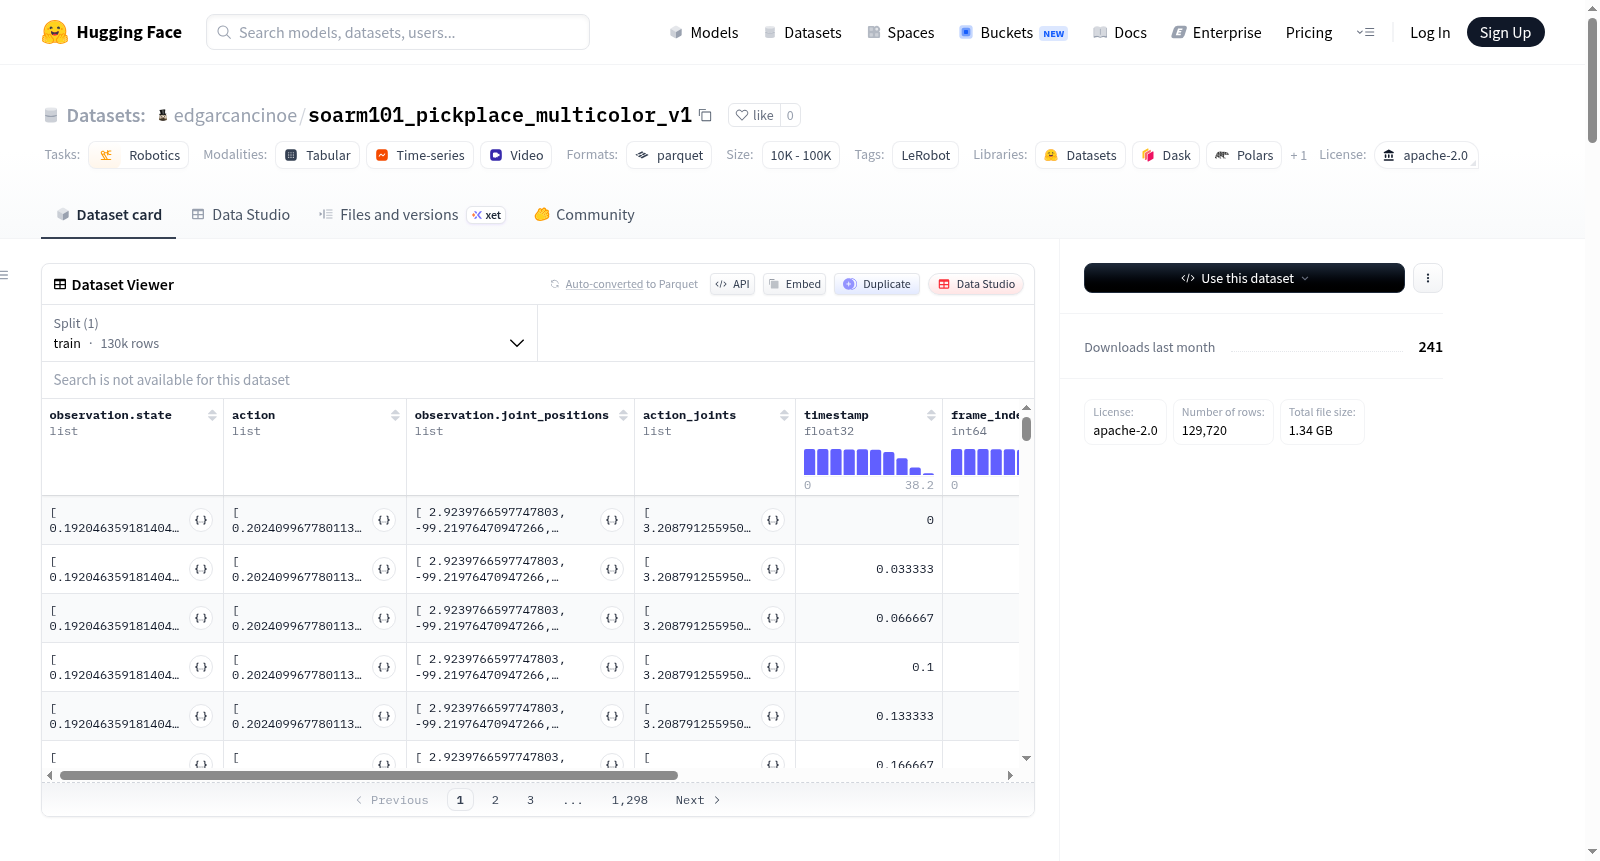This screenshot has height=861, width=1600.
Task: Select the Polars library tag
Action: coord(1244,155)
